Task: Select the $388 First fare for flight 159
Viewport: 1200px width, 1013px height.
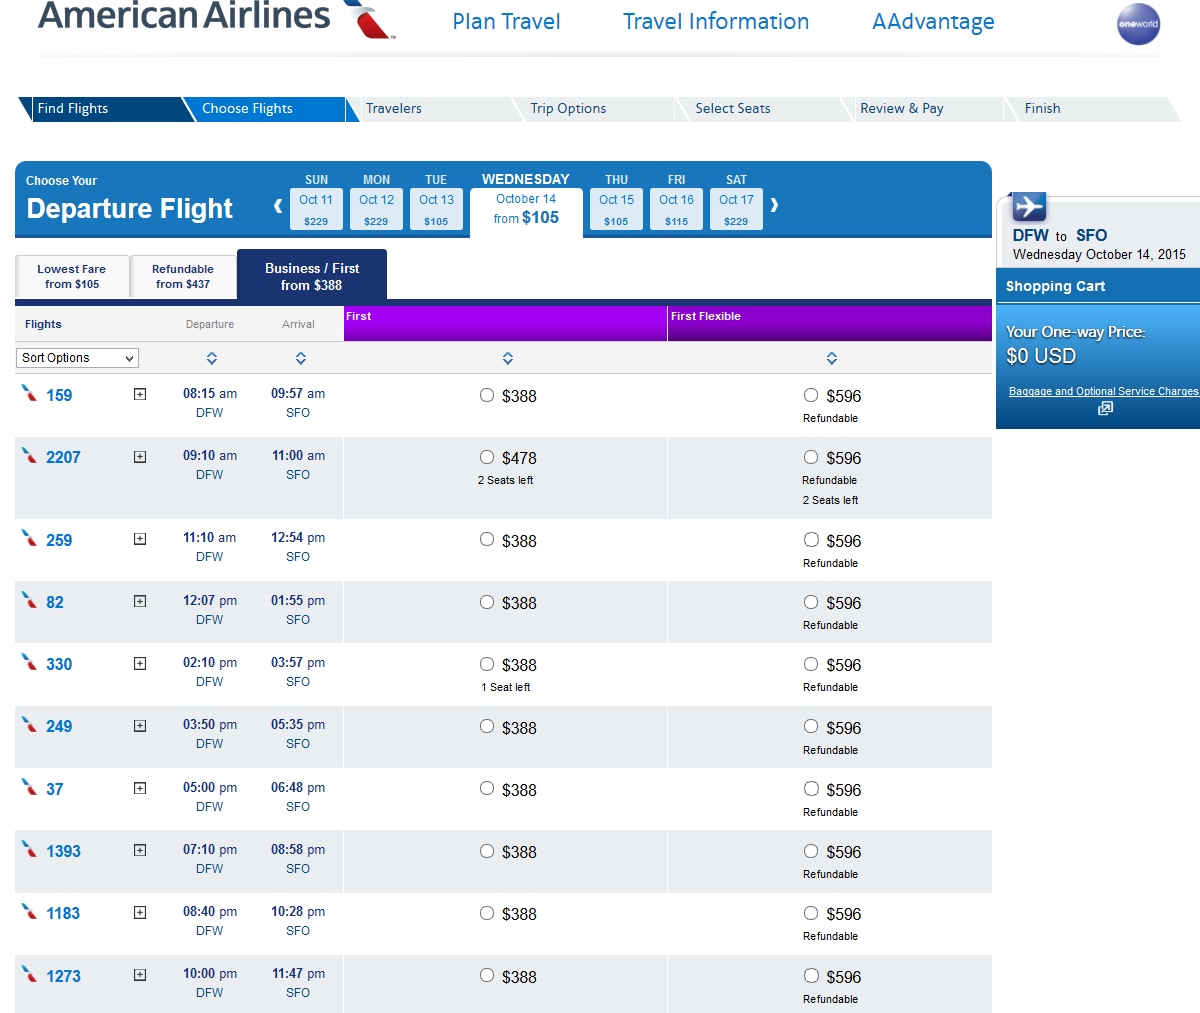Action: click(x=487, y=395)
